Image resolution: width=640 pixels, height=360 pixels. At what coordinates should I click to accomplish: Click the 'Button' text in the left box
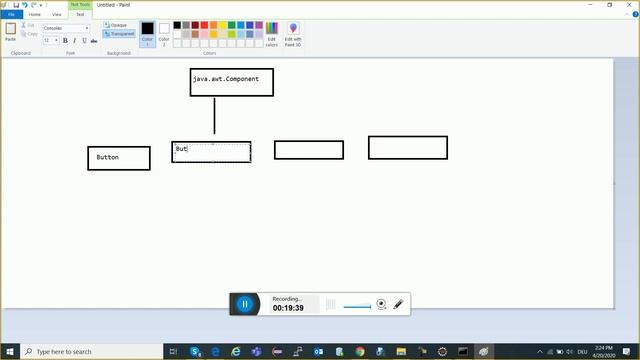pos(108,157)
